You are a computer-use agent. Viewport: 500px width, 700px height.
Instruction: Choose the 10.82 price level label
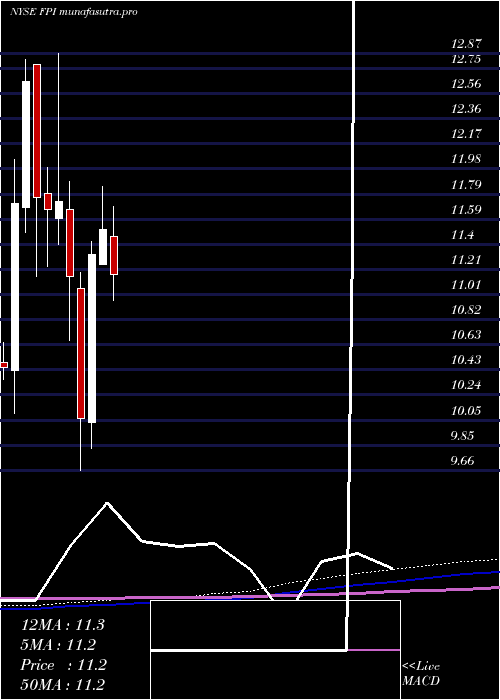[x=466, y=309]
